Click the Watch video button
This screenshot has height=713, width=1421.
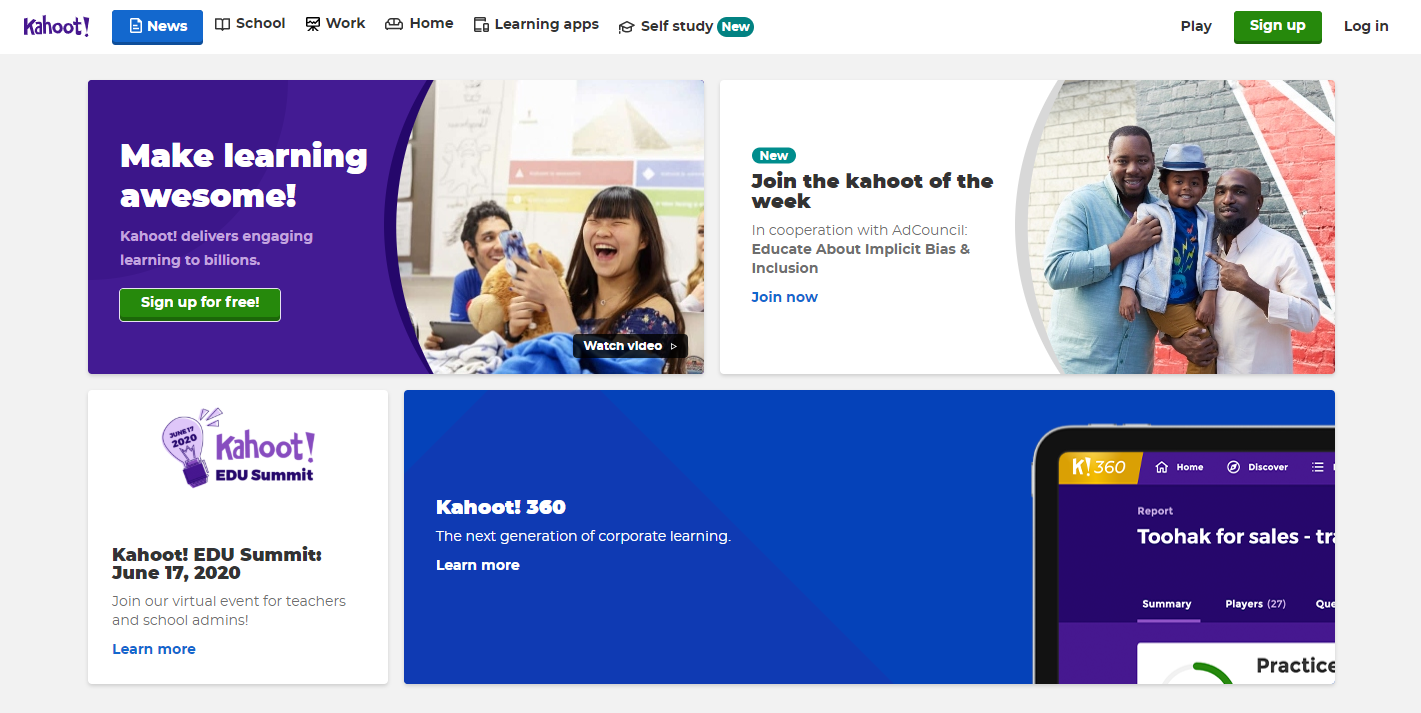[630, 346]
